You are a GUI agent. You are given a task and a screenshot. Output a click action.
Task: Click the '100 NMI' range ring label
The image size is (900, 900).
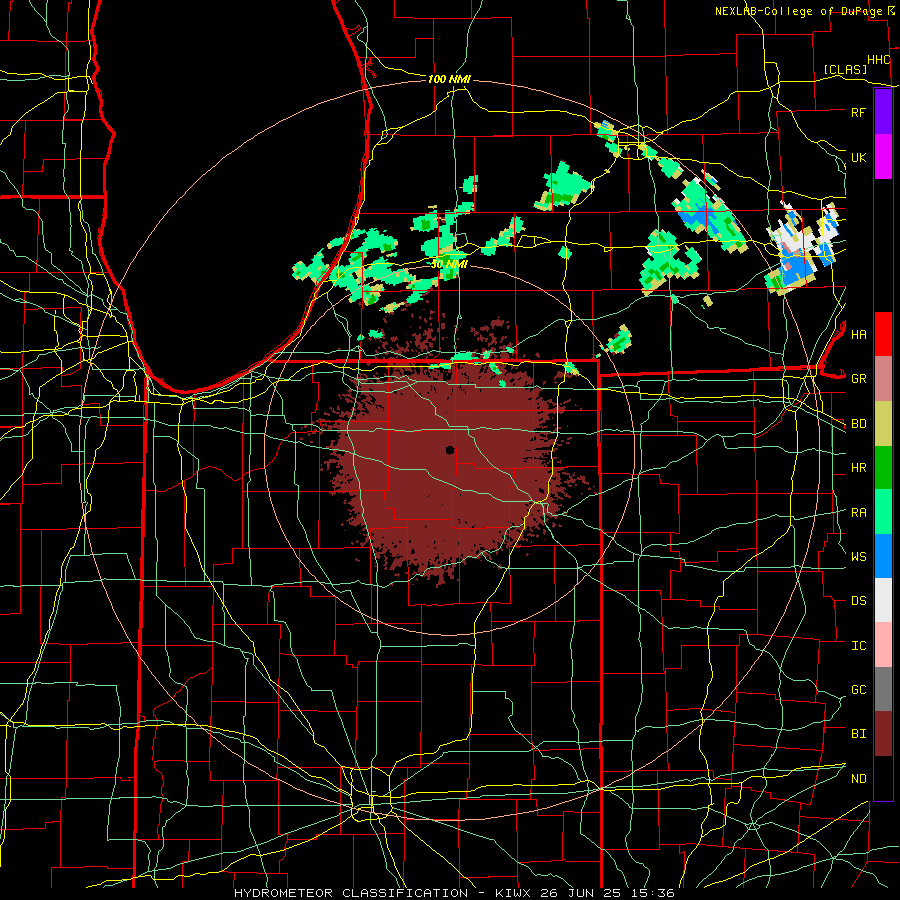449,79
